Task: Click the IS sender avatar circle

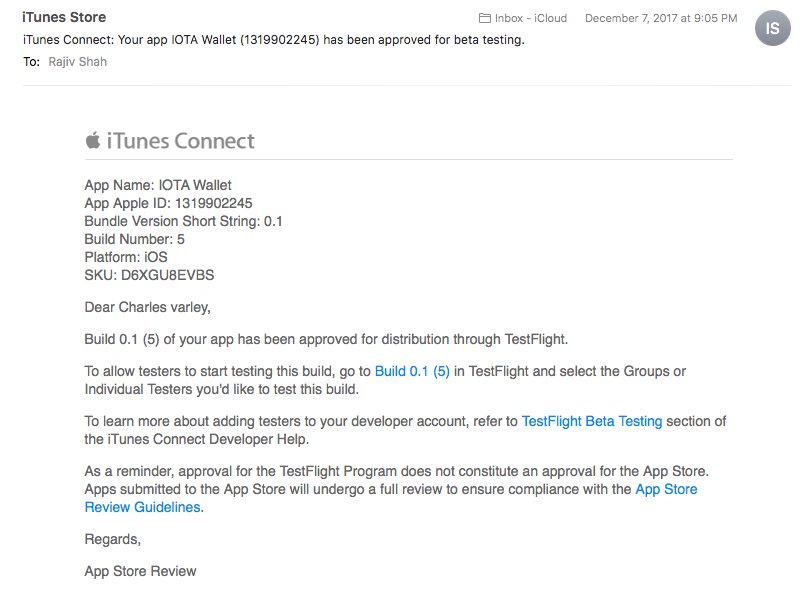Action: click(772, 28)
